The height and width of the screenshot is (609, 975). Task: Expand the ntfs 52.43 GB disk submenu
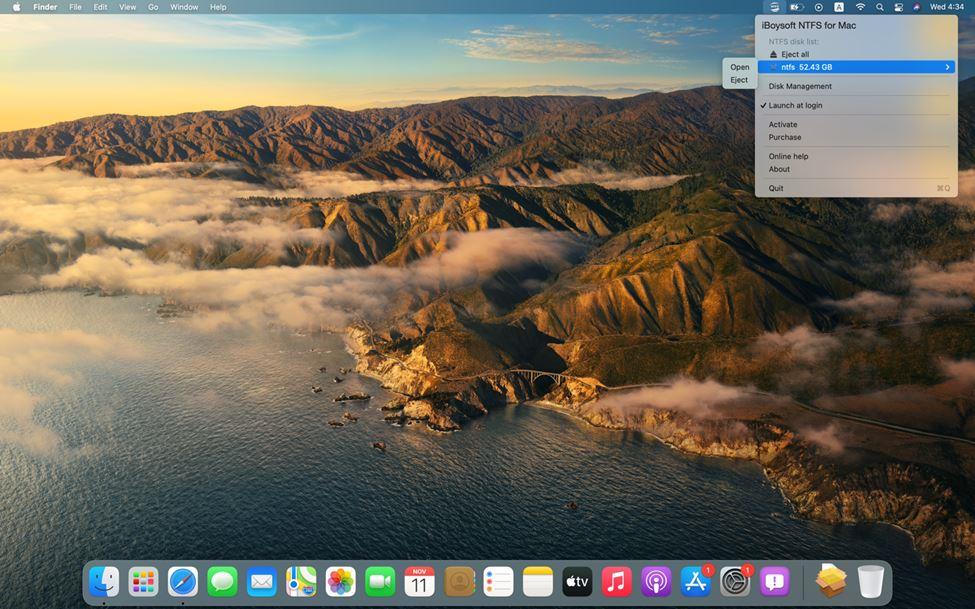[x=855, y=66]
